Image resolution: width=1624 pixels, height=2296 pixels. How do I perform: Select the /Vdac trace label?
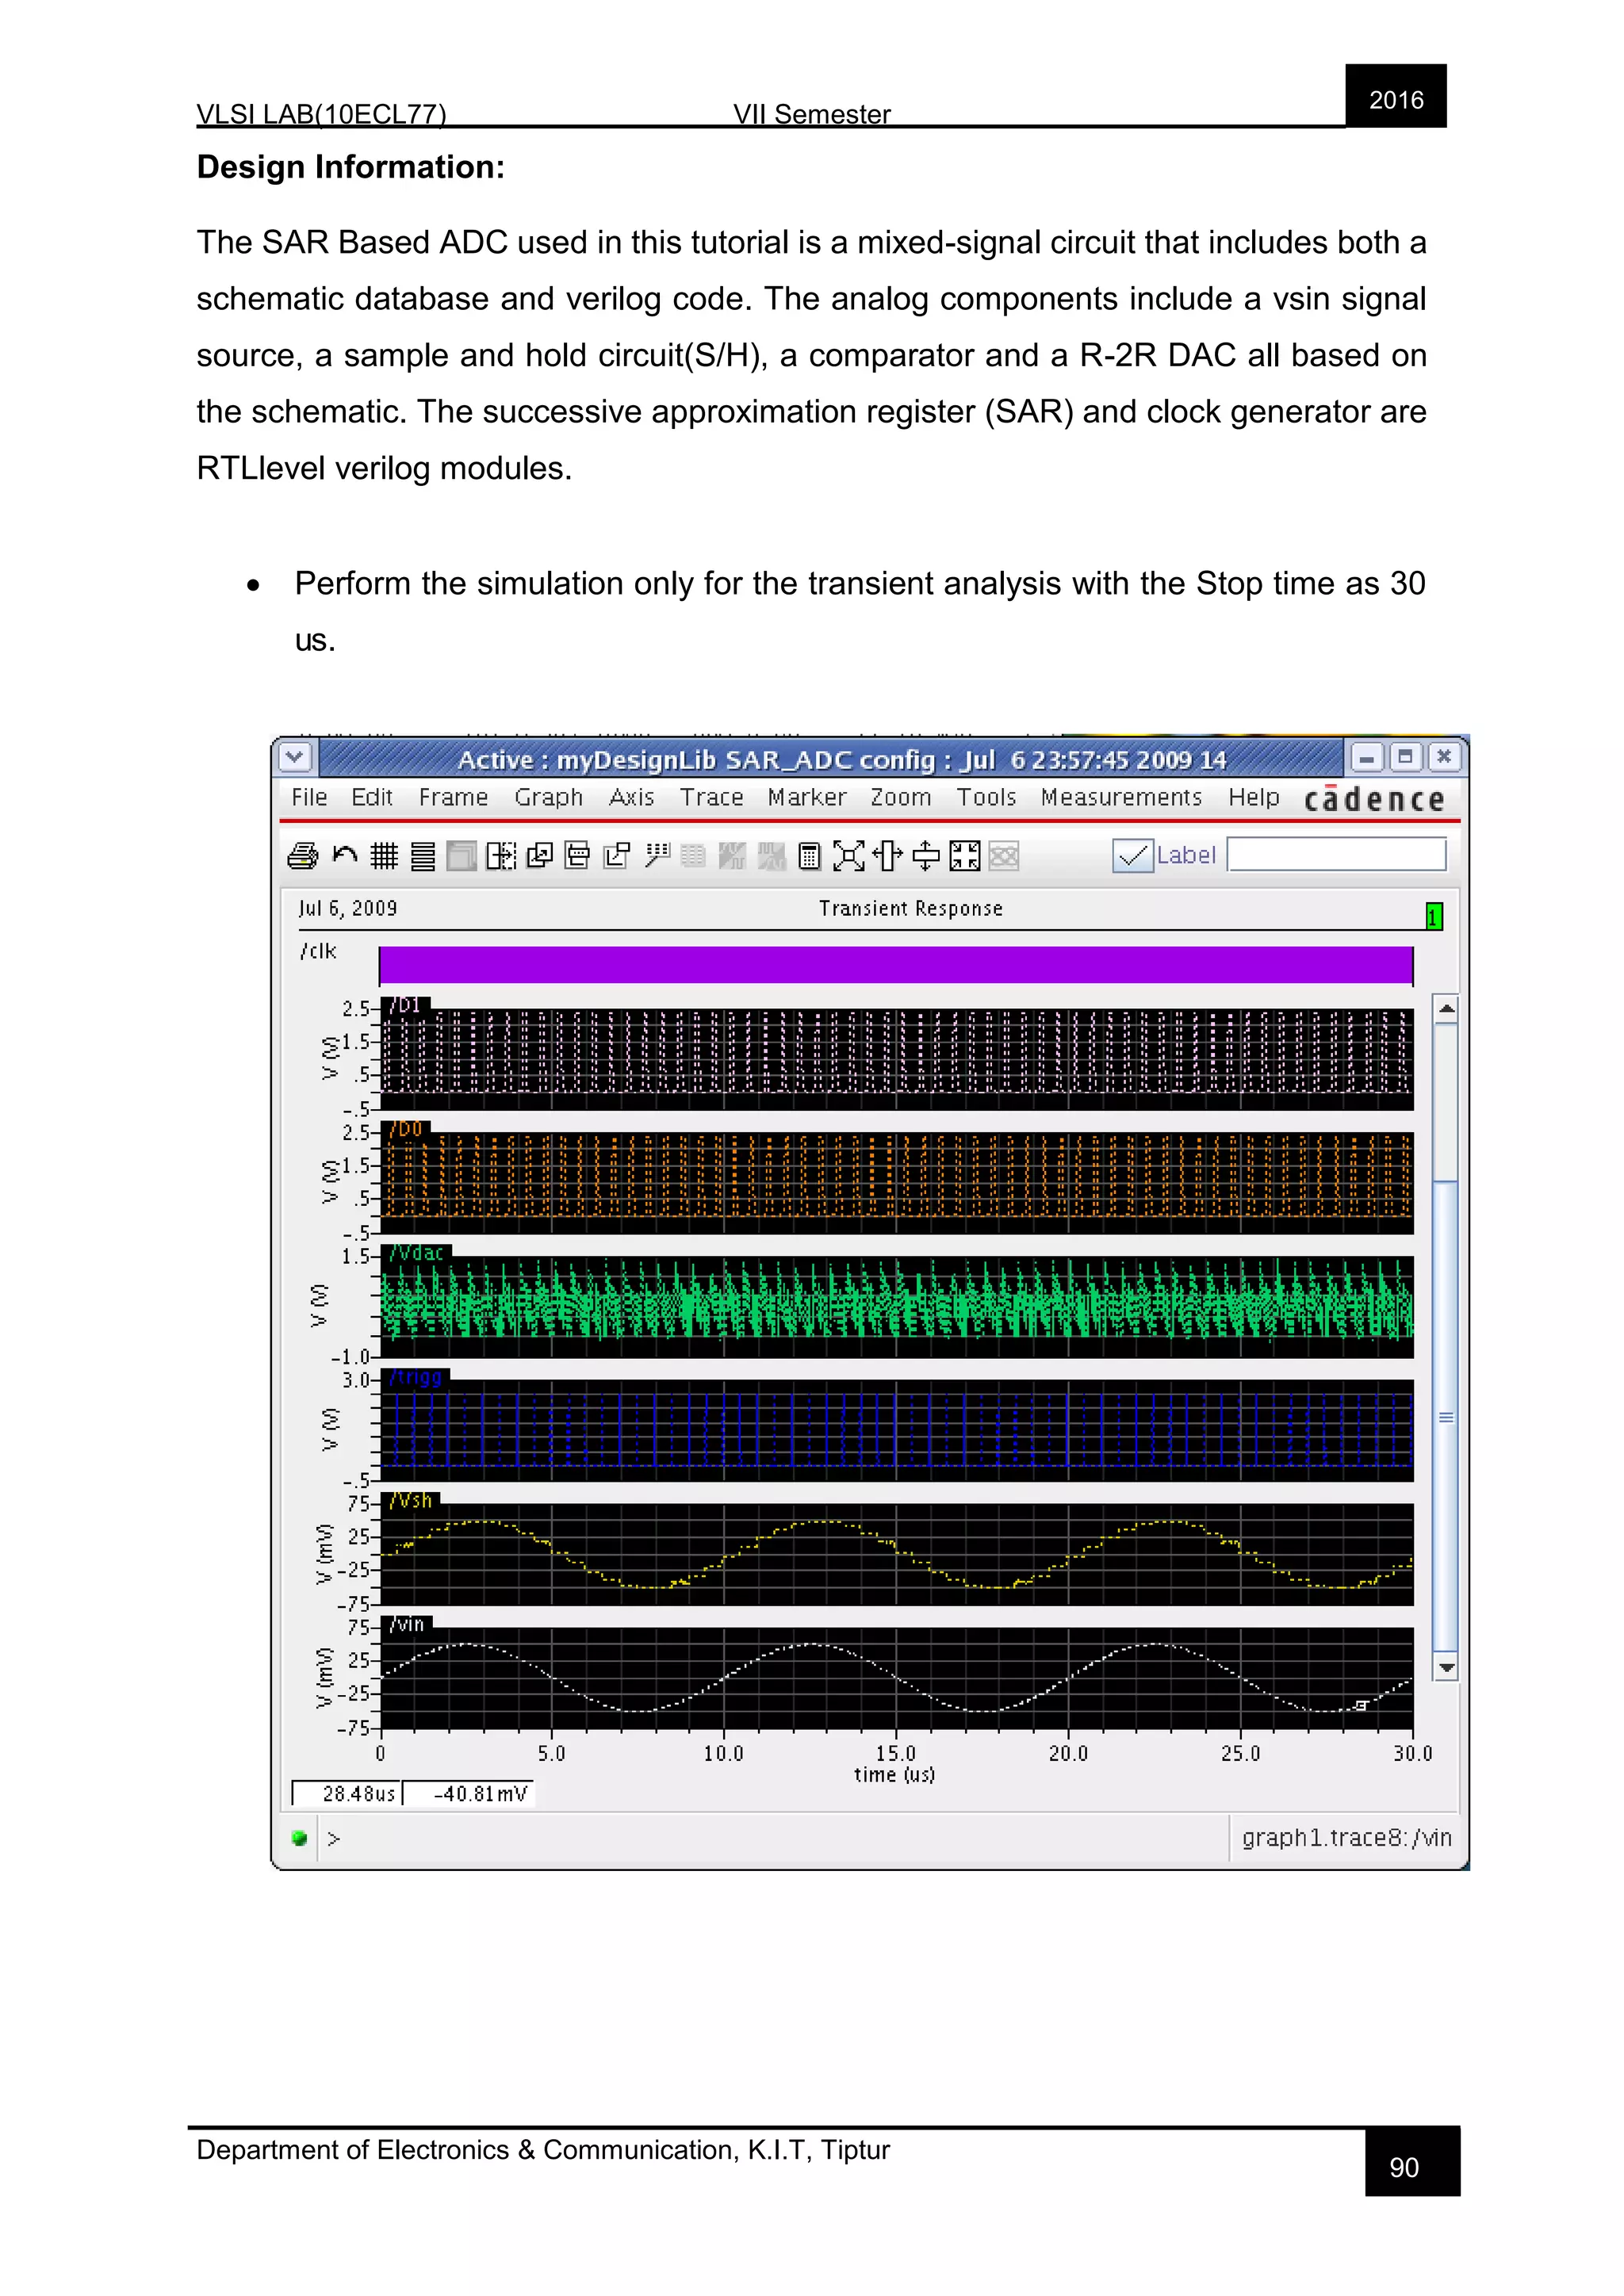[417, 1253]
